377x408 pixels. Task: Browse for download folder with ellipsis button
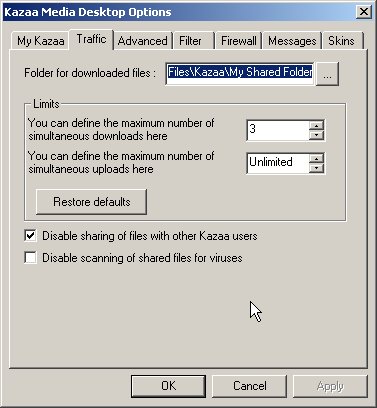pos(327,74)
